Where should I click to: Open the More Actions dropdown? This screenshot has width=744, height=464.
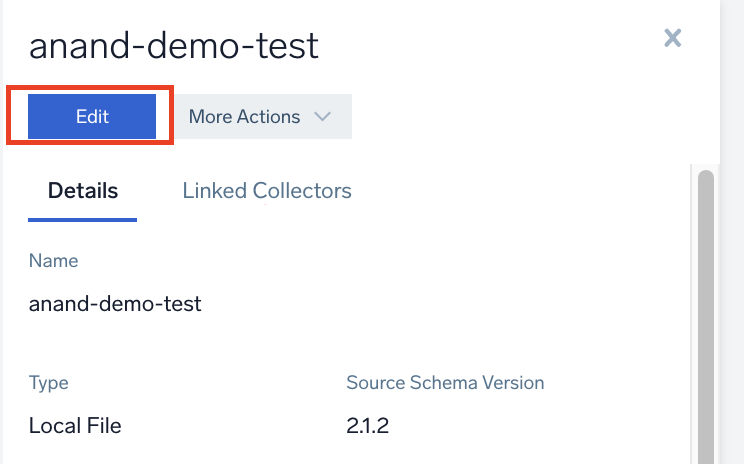pyautogui.click(x=259, y=116)
